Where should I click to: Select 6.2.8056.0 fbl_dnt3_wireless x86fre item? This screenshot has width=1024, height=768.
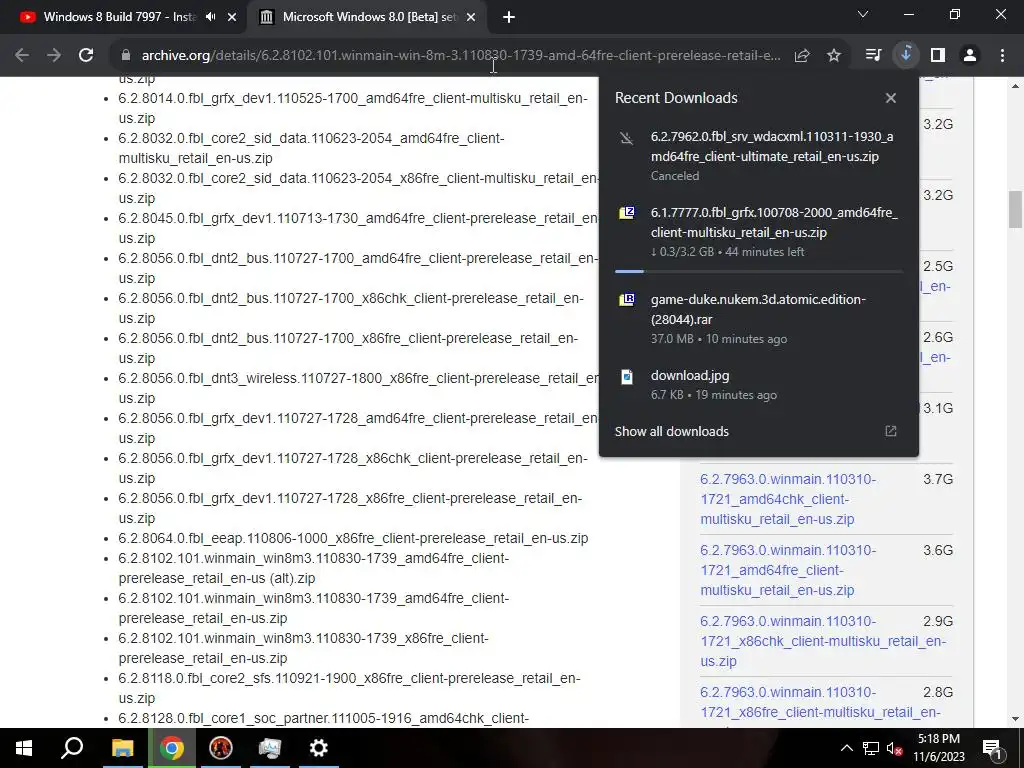pyautogui.click(x=358, y=388)
